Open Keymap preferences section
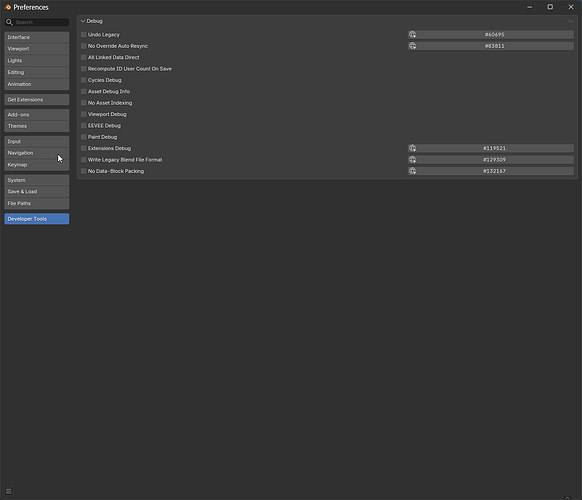 (x=37, y=165)
